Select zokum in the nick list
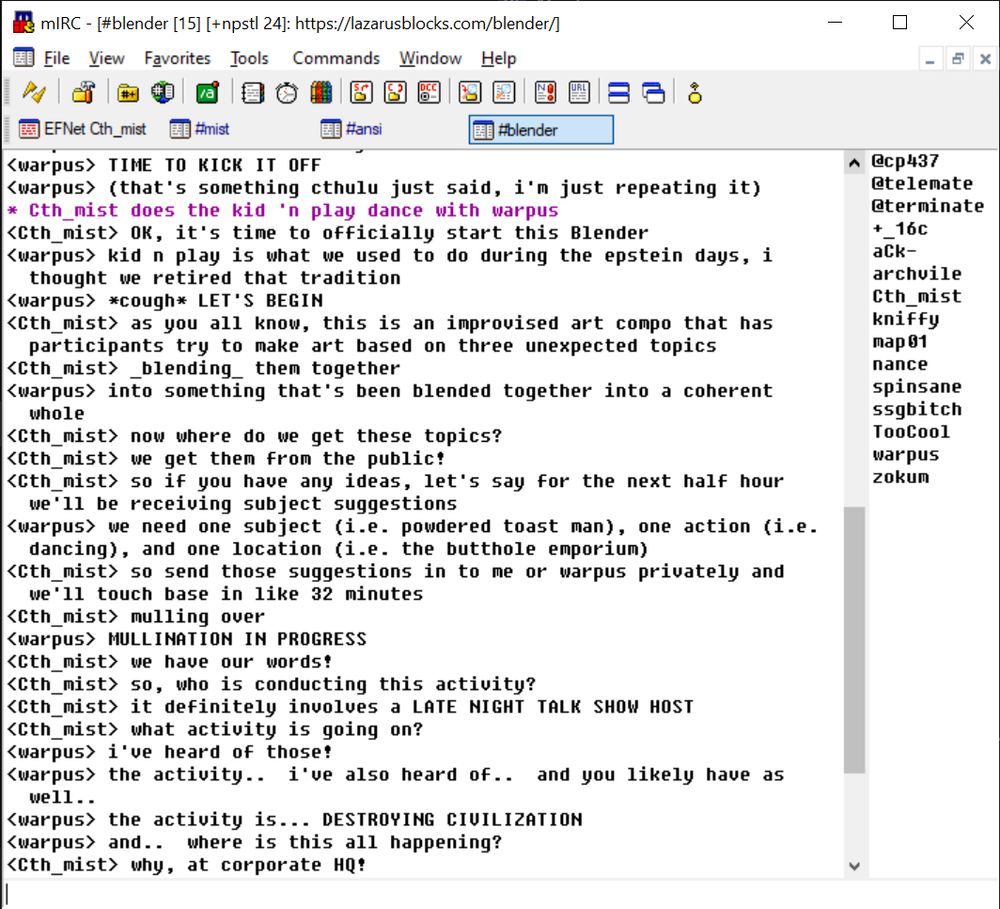 coord(900,477)
